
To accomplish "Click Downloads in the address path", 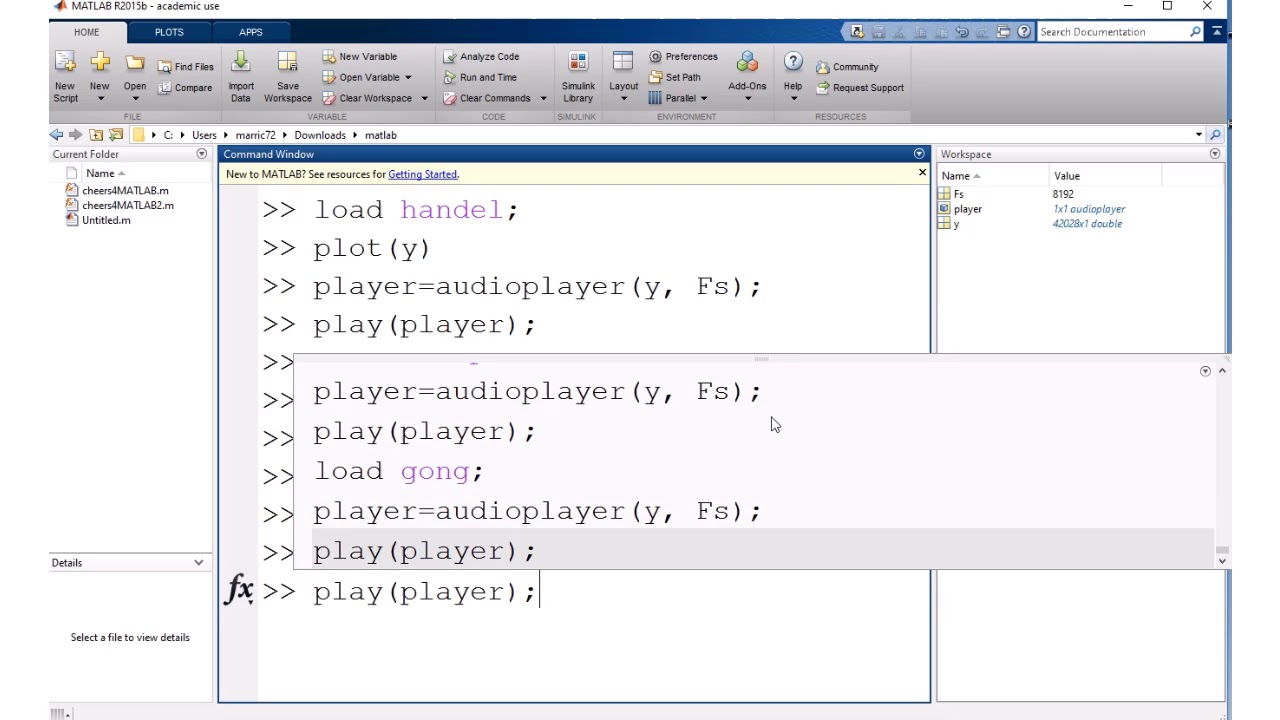I will [320, 135].
